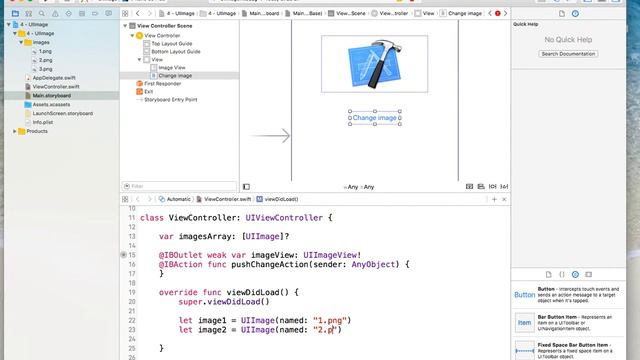Click the IBOutlet connection circle on line 15
Image resolution: width=640 pixels, height=360 pixels.
(x=123, y=255)
